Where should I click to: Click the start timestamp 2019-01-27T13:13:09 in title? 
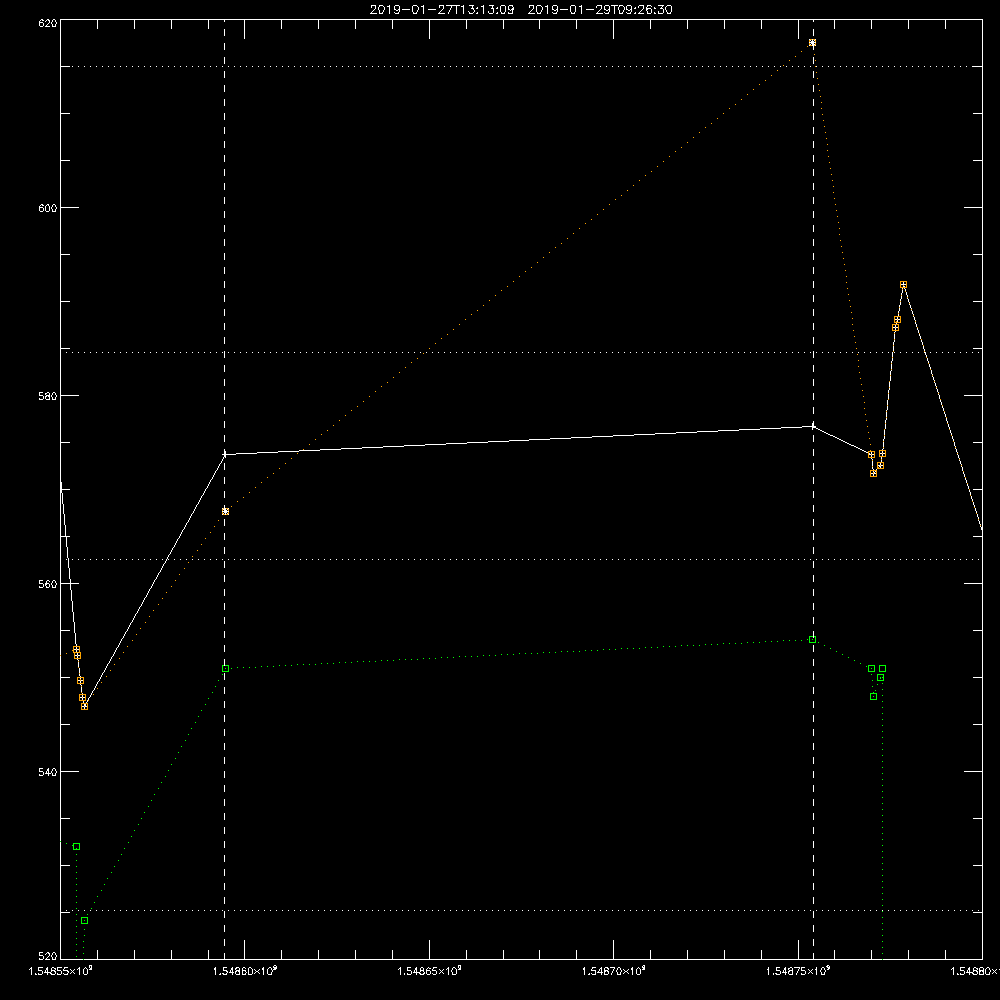[x=442, y=10]
